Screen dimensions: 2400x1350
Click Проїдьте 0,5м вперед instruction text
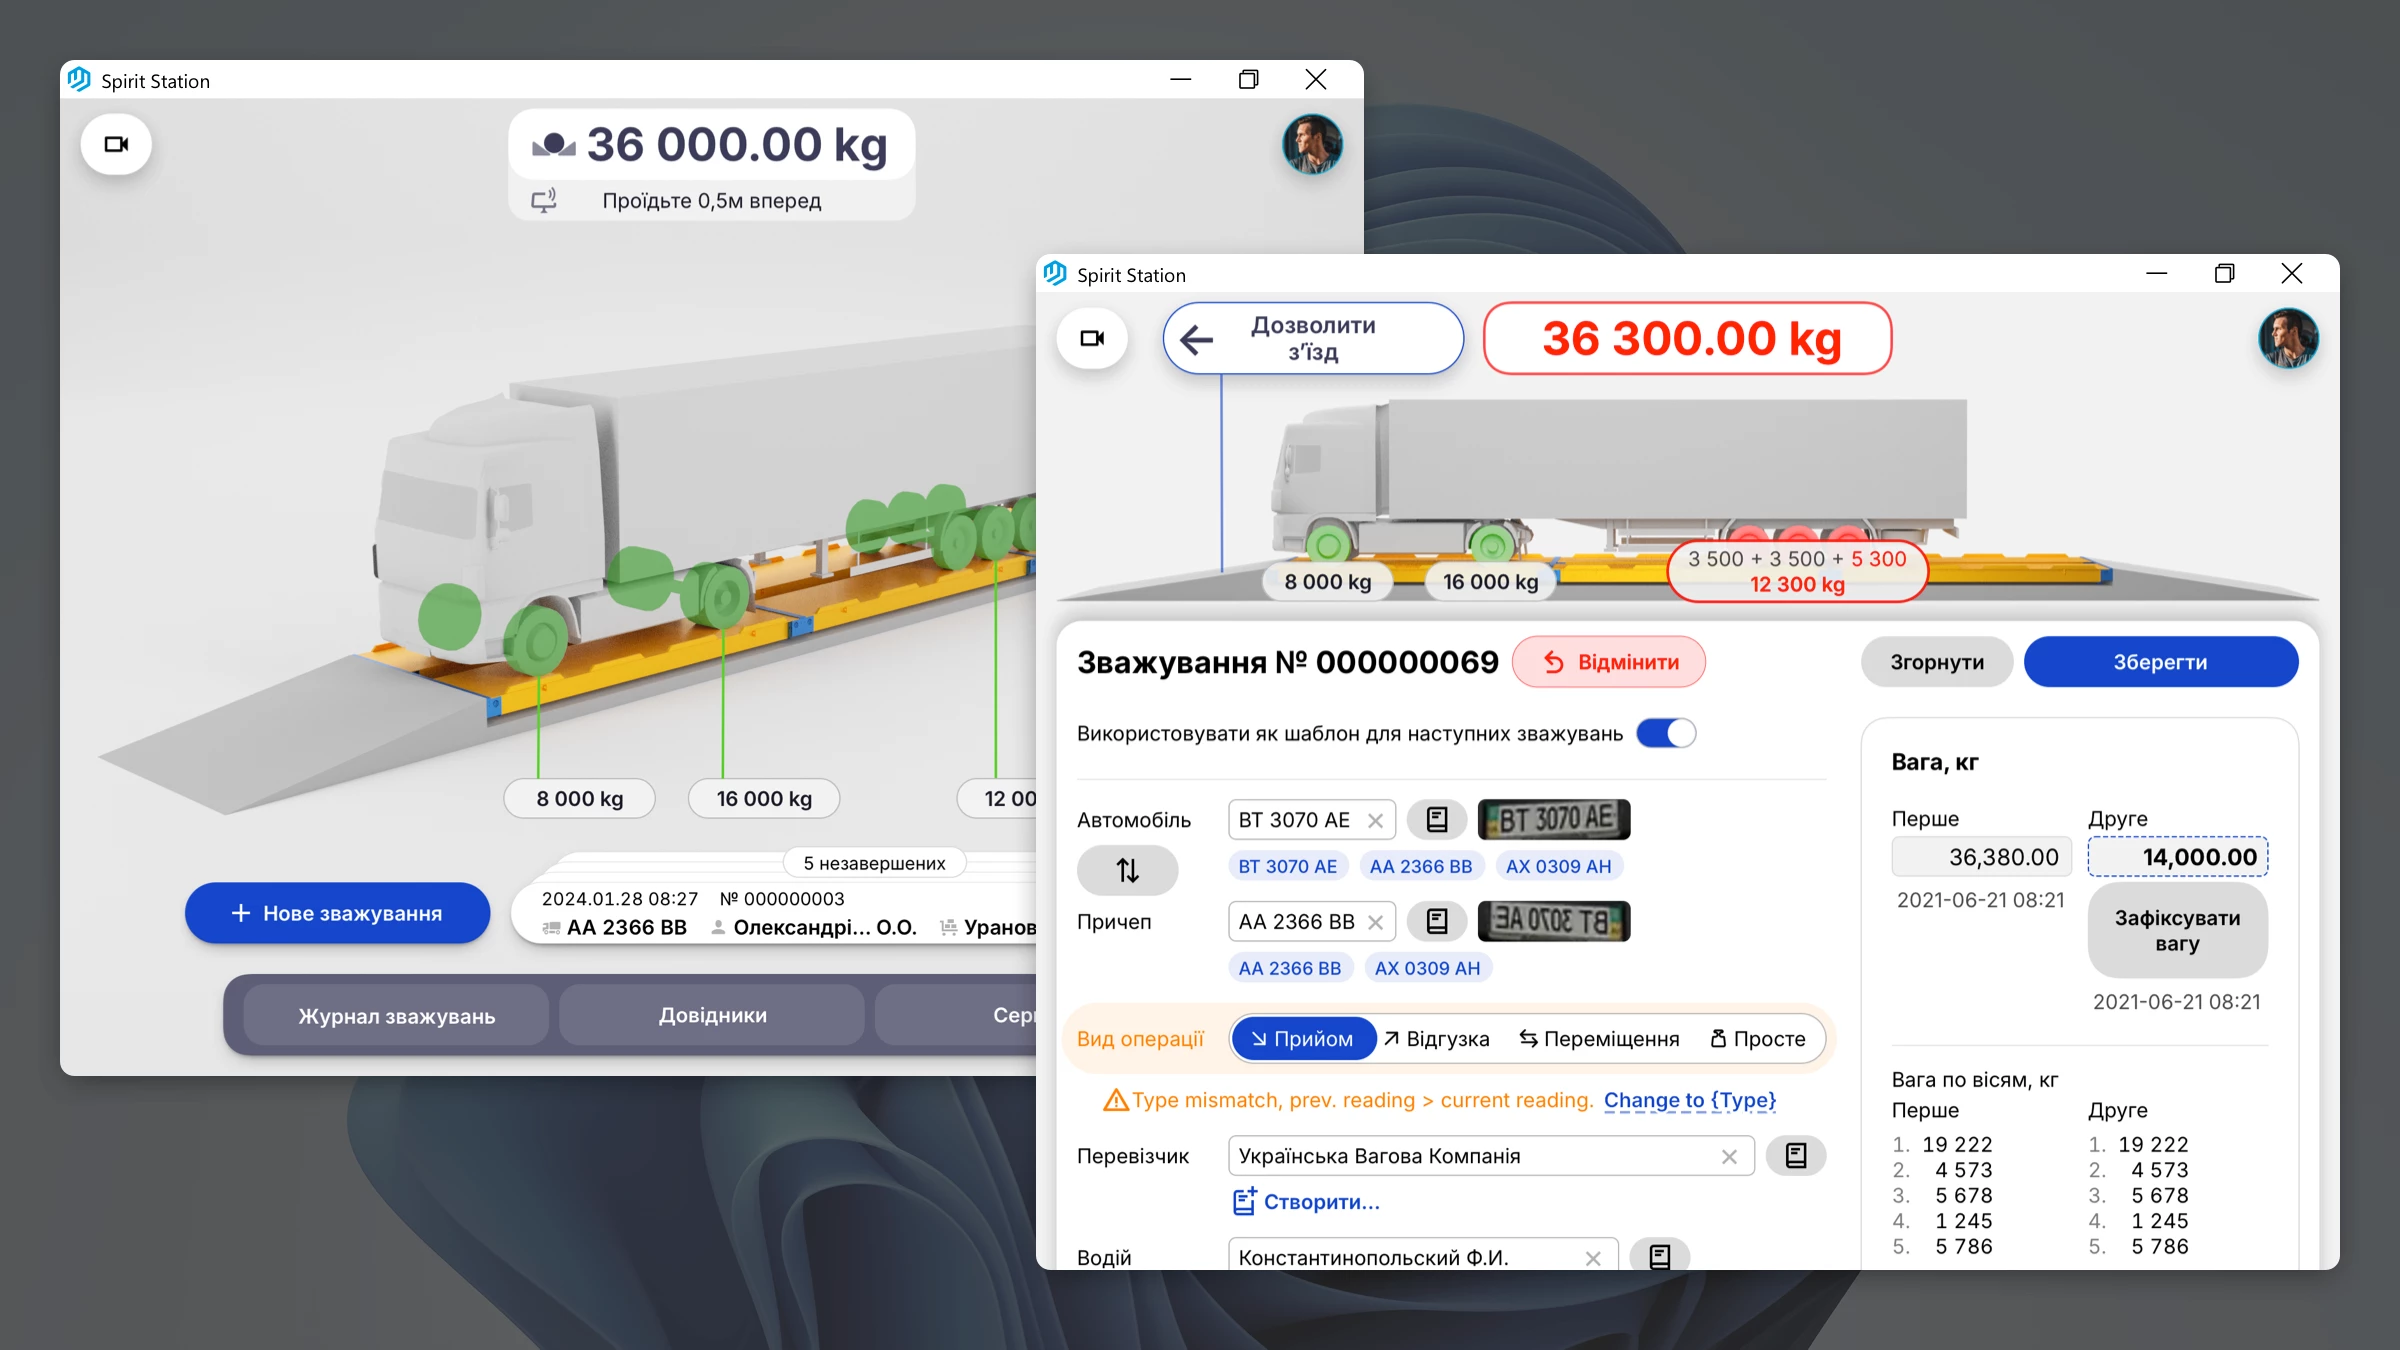[x=711, y=201]
